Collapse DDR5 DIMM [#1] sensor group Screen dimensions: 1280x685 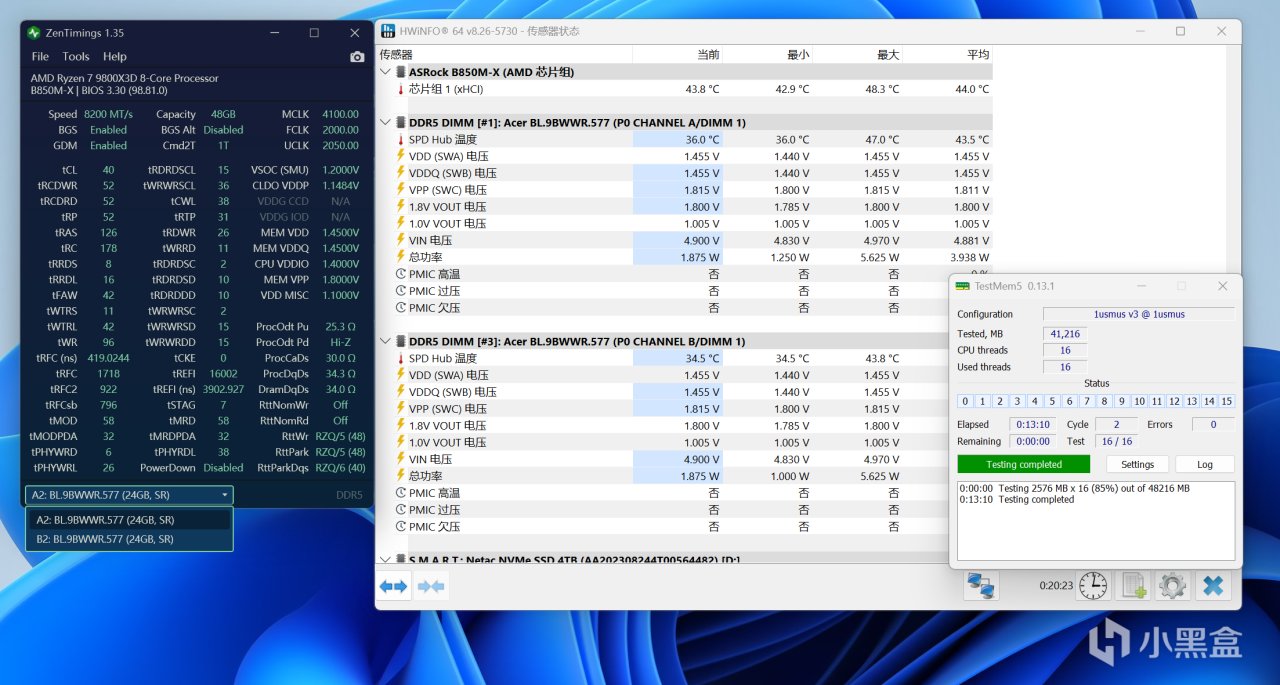click(x=387, y=123)
